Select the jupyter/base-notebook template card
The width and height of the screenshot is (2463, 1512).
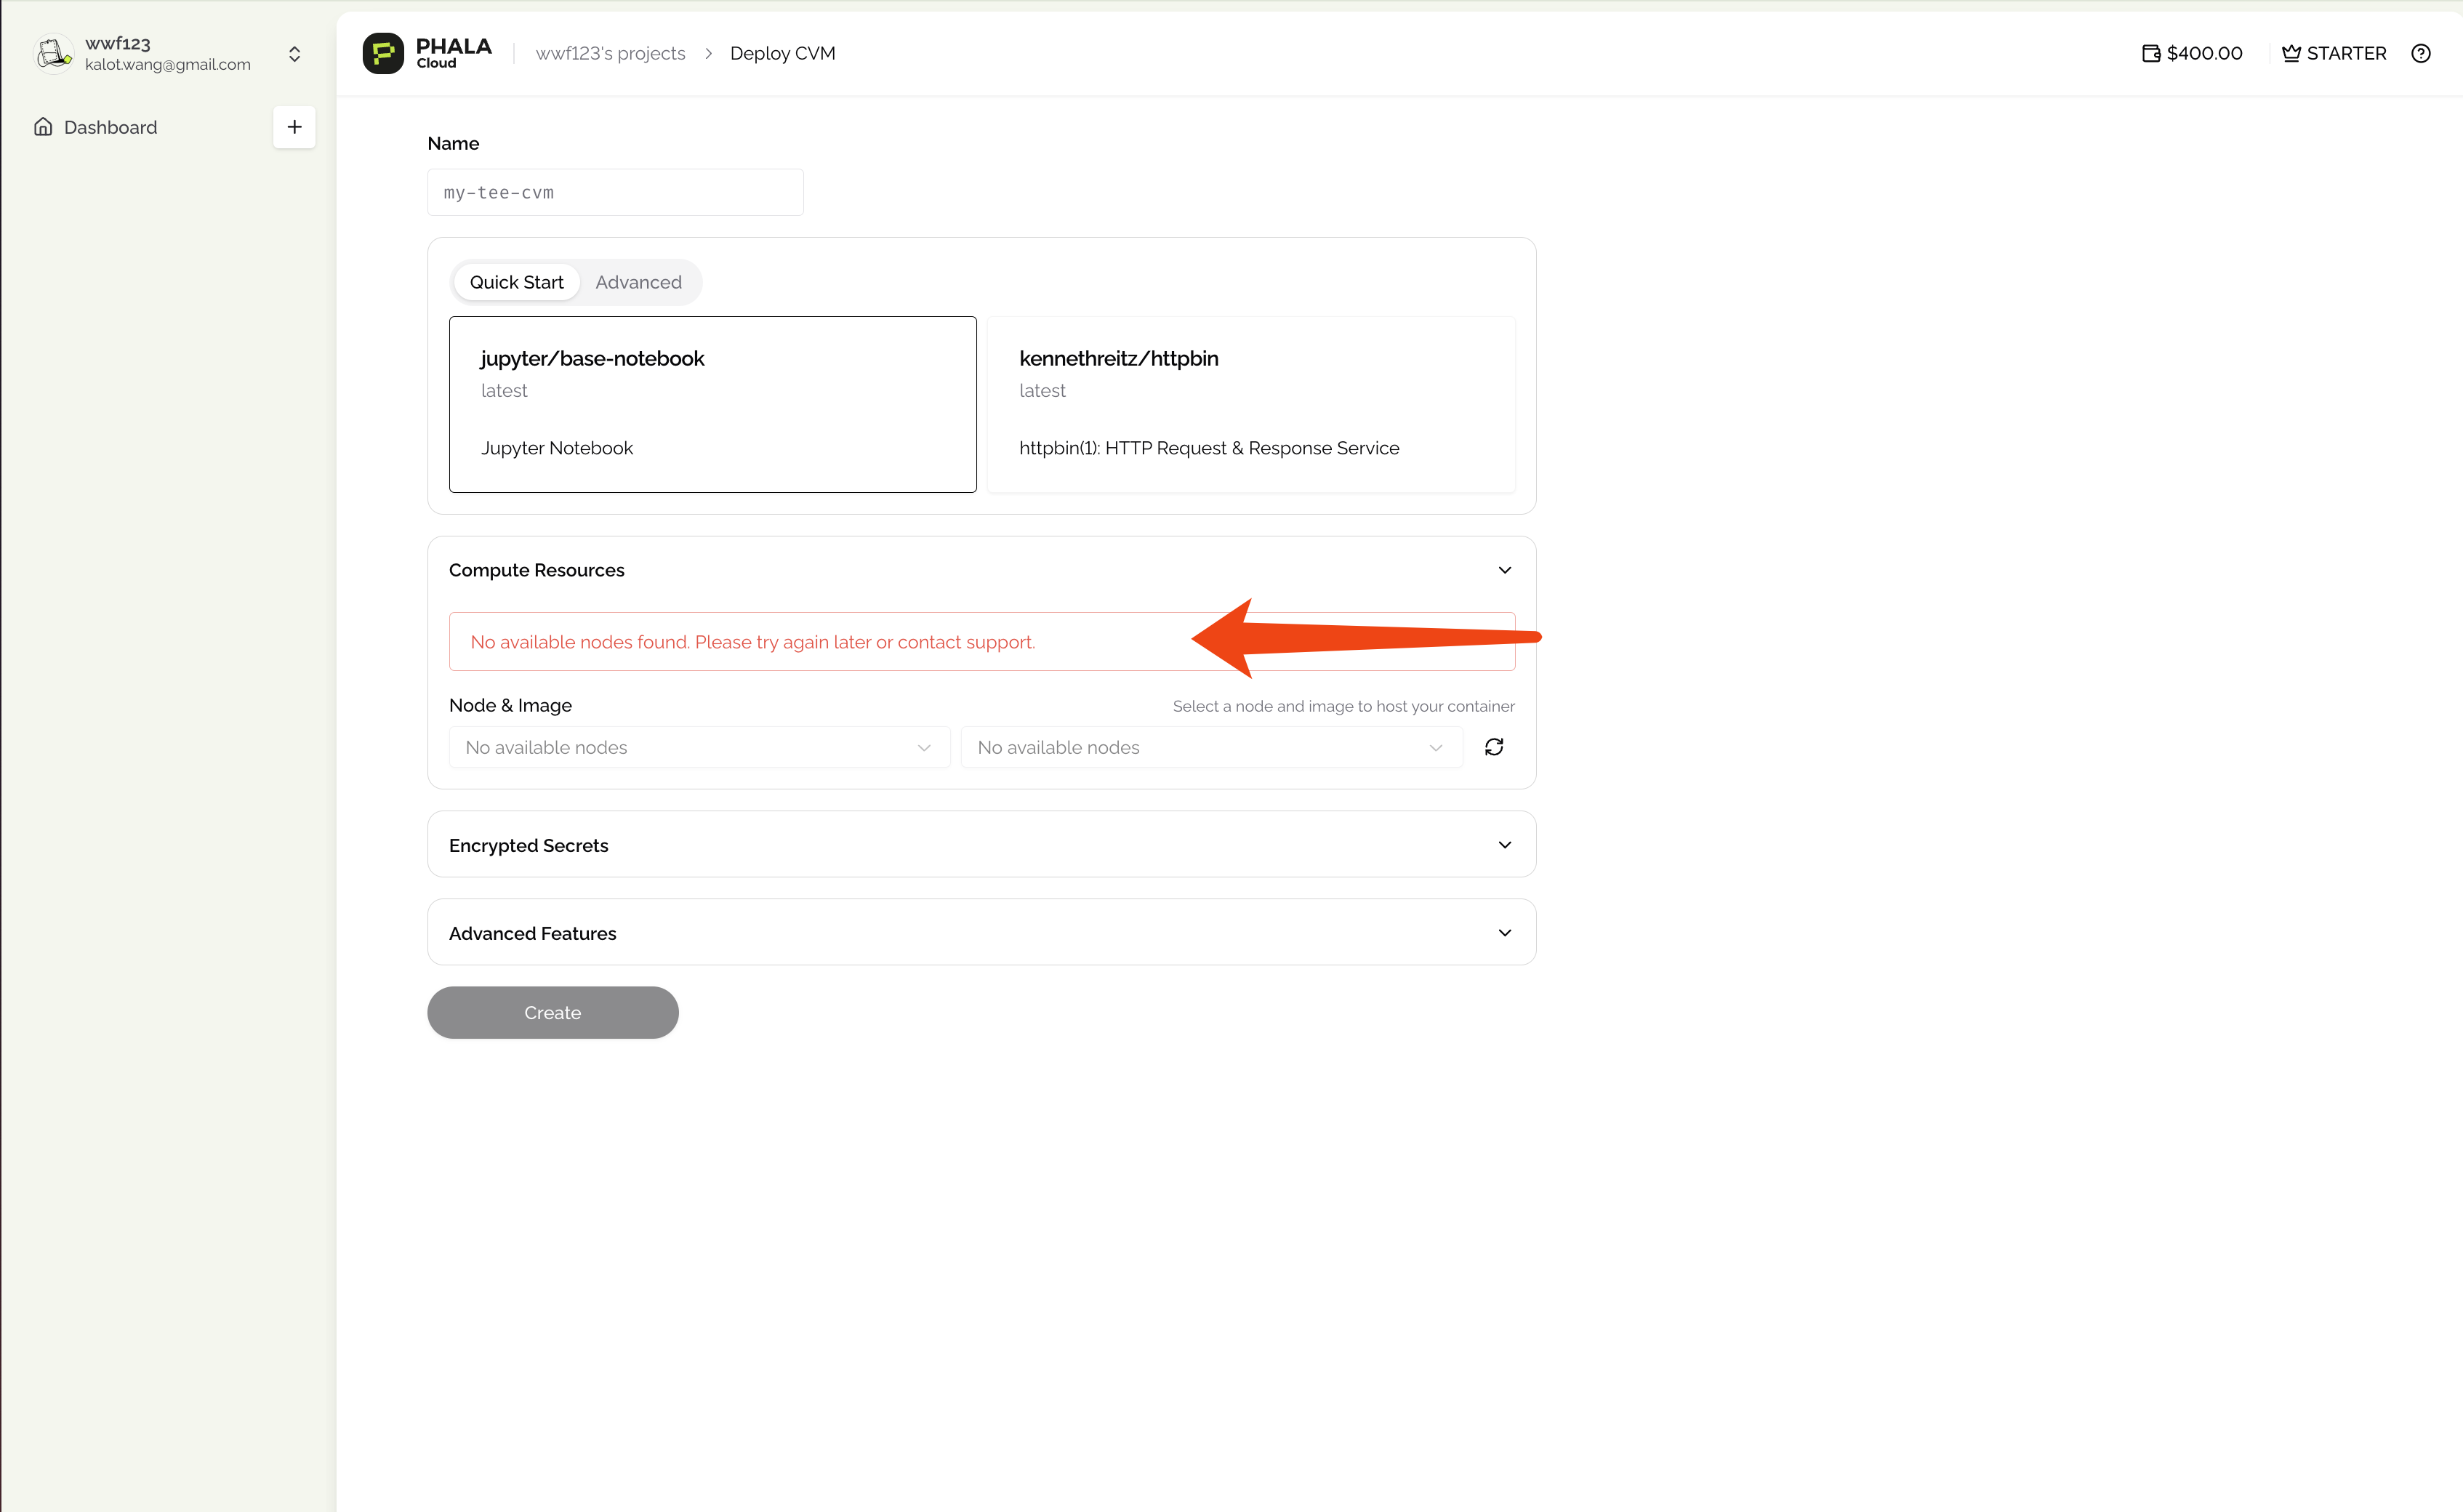click(x=712, y=404)
